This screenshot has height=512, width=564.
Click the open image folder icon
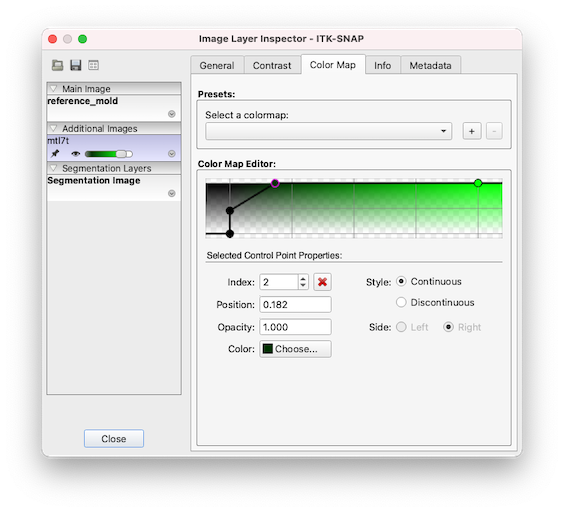[x=58, y=65]
